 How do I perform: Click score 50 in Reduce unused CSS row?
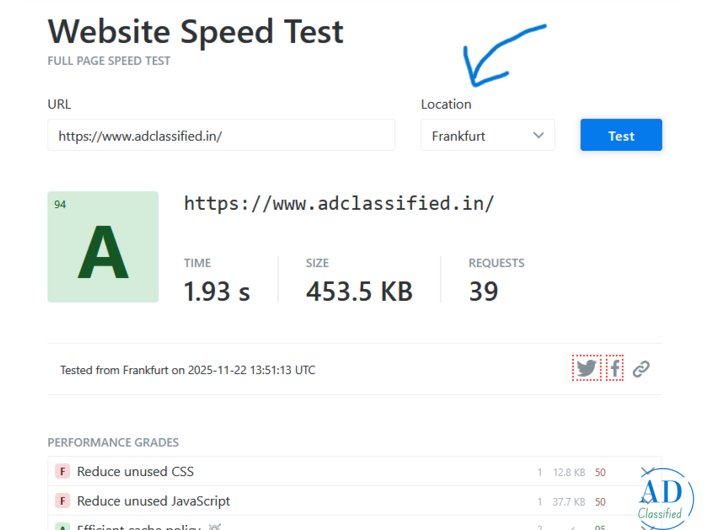pyautogui.click(x=600, y=472)
